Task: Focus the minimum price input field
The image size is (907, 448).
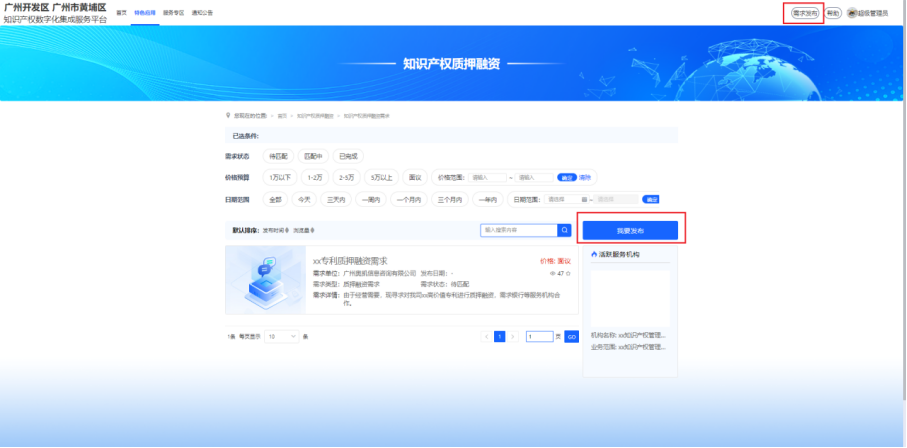Action: pyautogui.click(x=487, y=177)
